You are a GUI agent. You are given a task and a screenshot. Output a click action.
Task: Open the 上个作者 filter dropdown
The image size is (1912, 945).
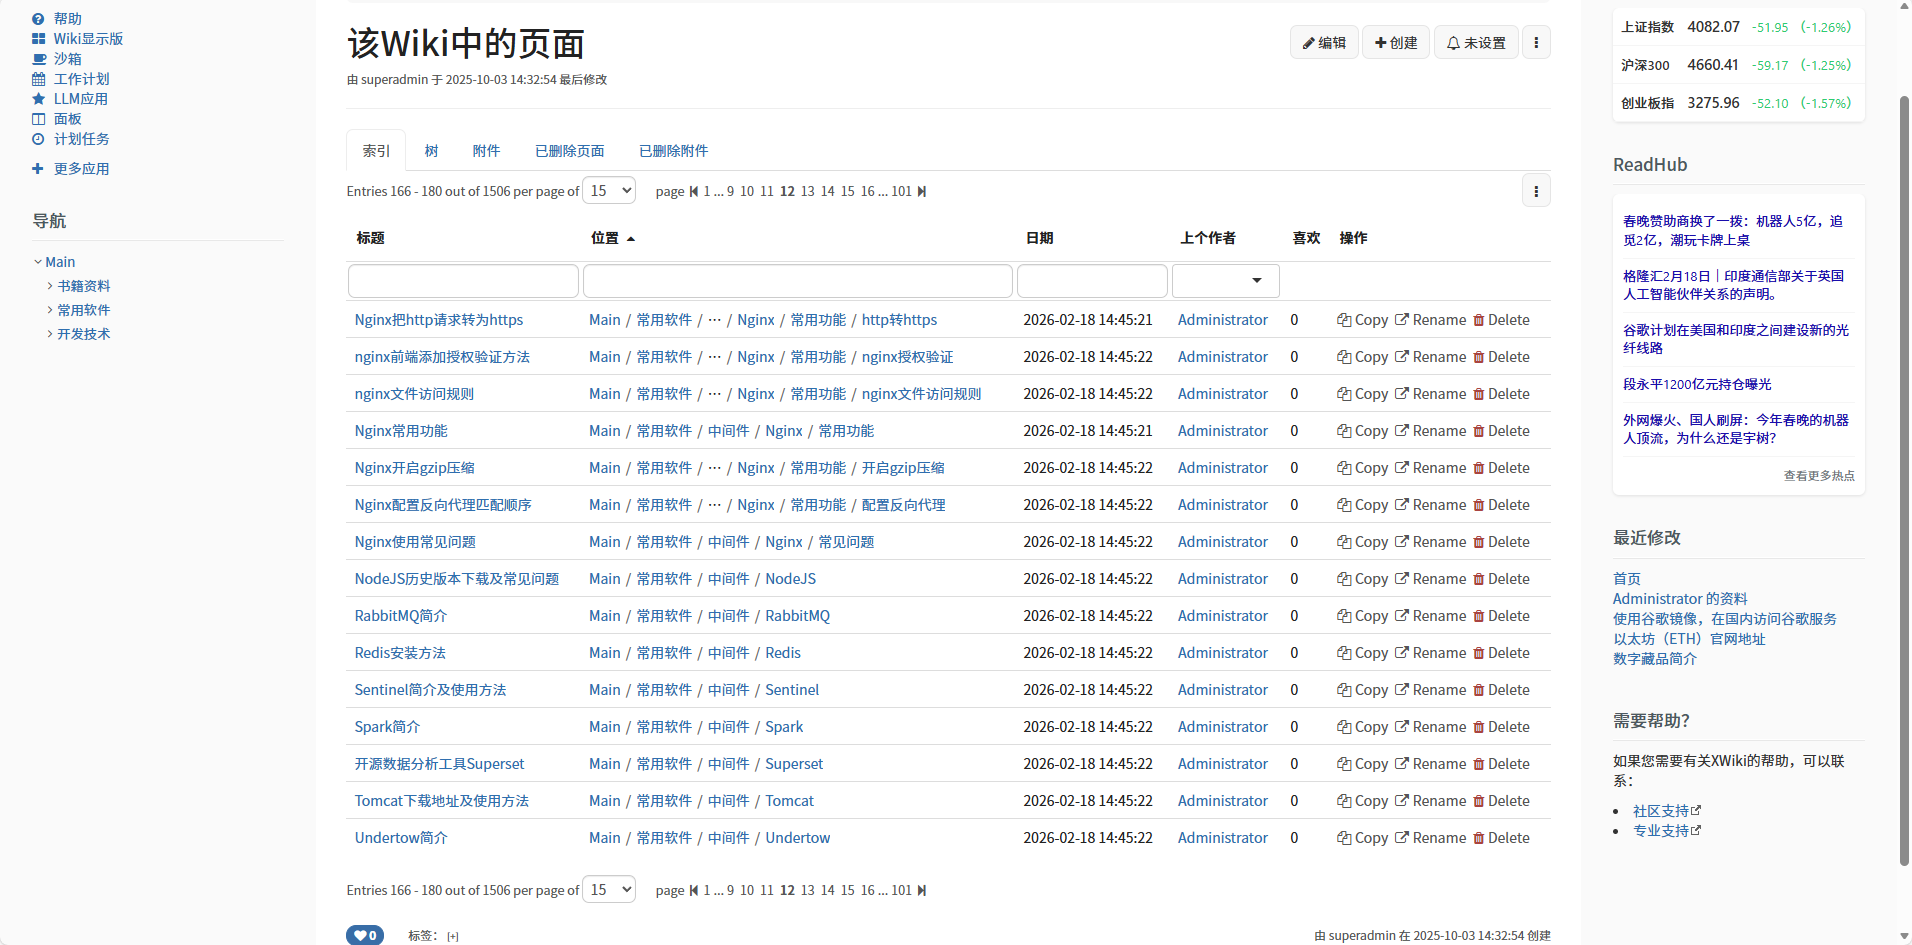click(x=1256, y=281)
